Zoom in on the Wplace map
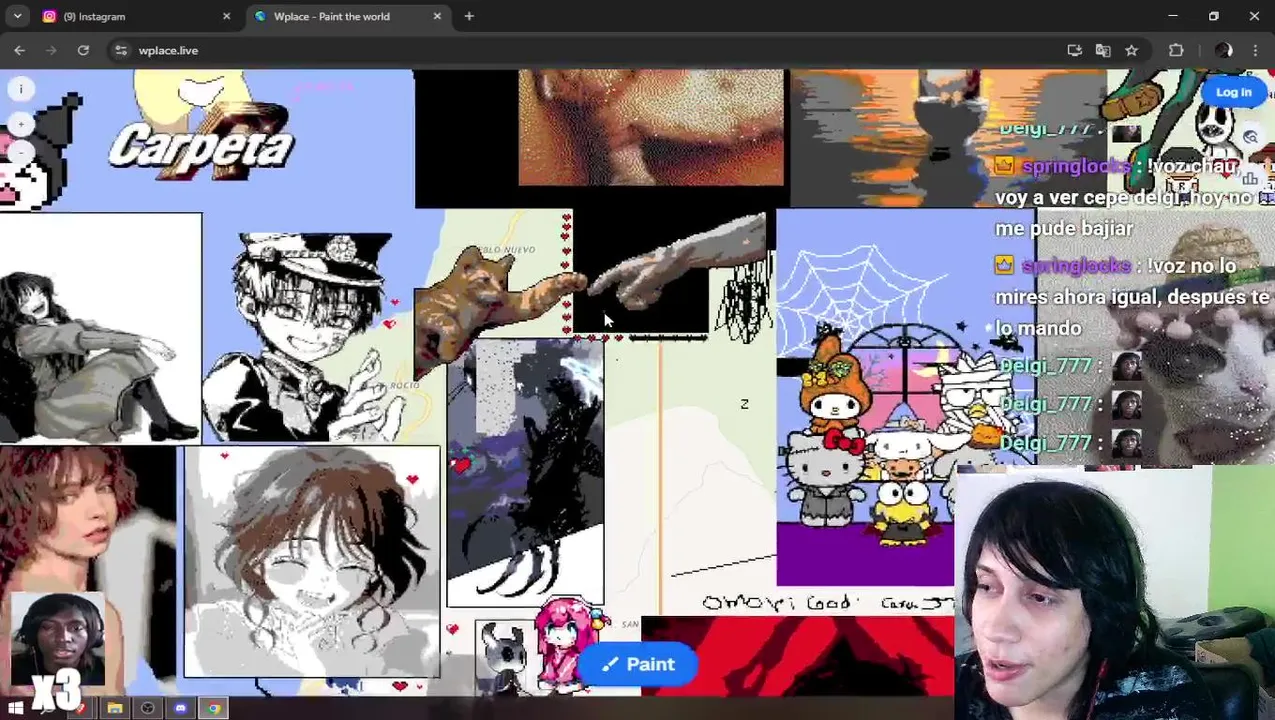The width and height of the screenshot is (1275, 720). click(x=20, y=124)
